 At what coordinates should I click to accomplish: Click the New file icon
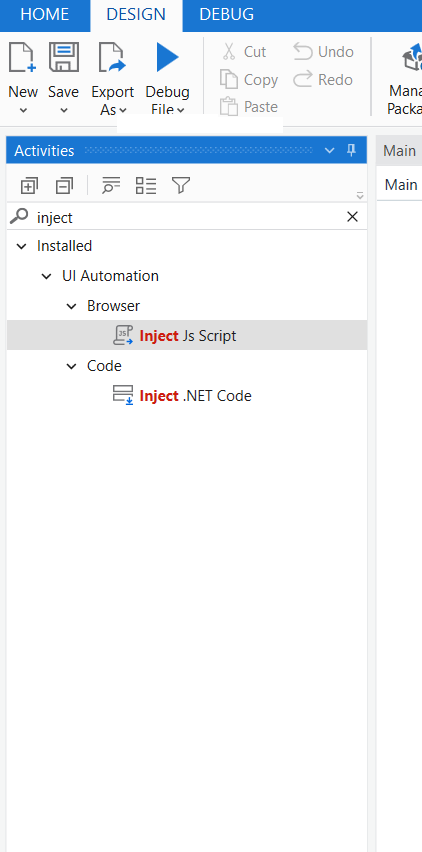coord(22,58)
